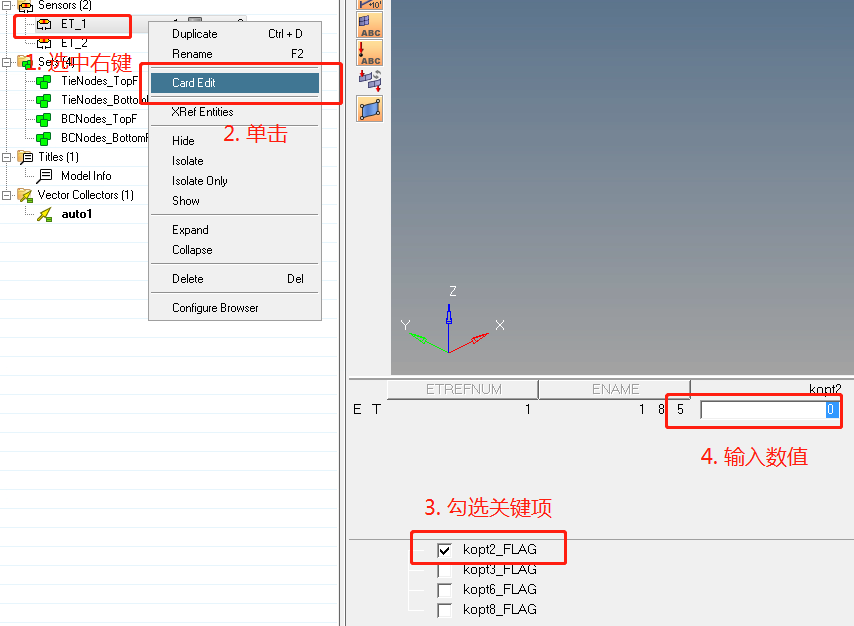Click the ENAME column header
Viewport: 854px width, 626px height.
pyautogui.click(x=615, y=390)
